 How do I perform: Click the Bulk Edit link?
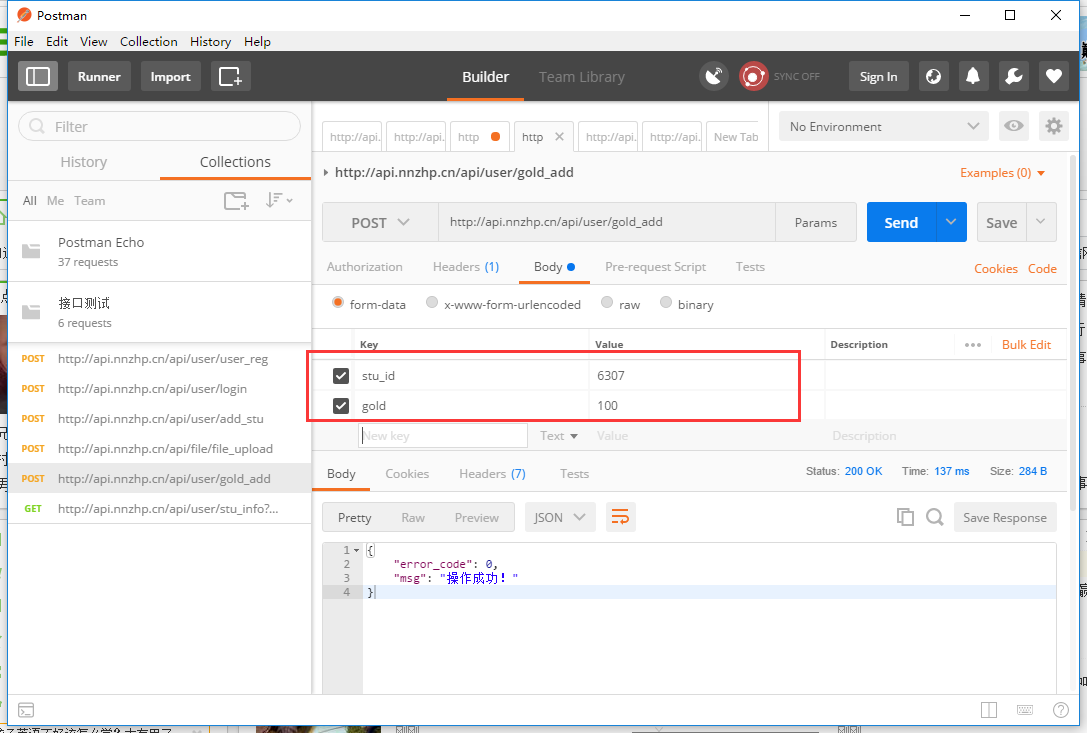coord(1026,345)
